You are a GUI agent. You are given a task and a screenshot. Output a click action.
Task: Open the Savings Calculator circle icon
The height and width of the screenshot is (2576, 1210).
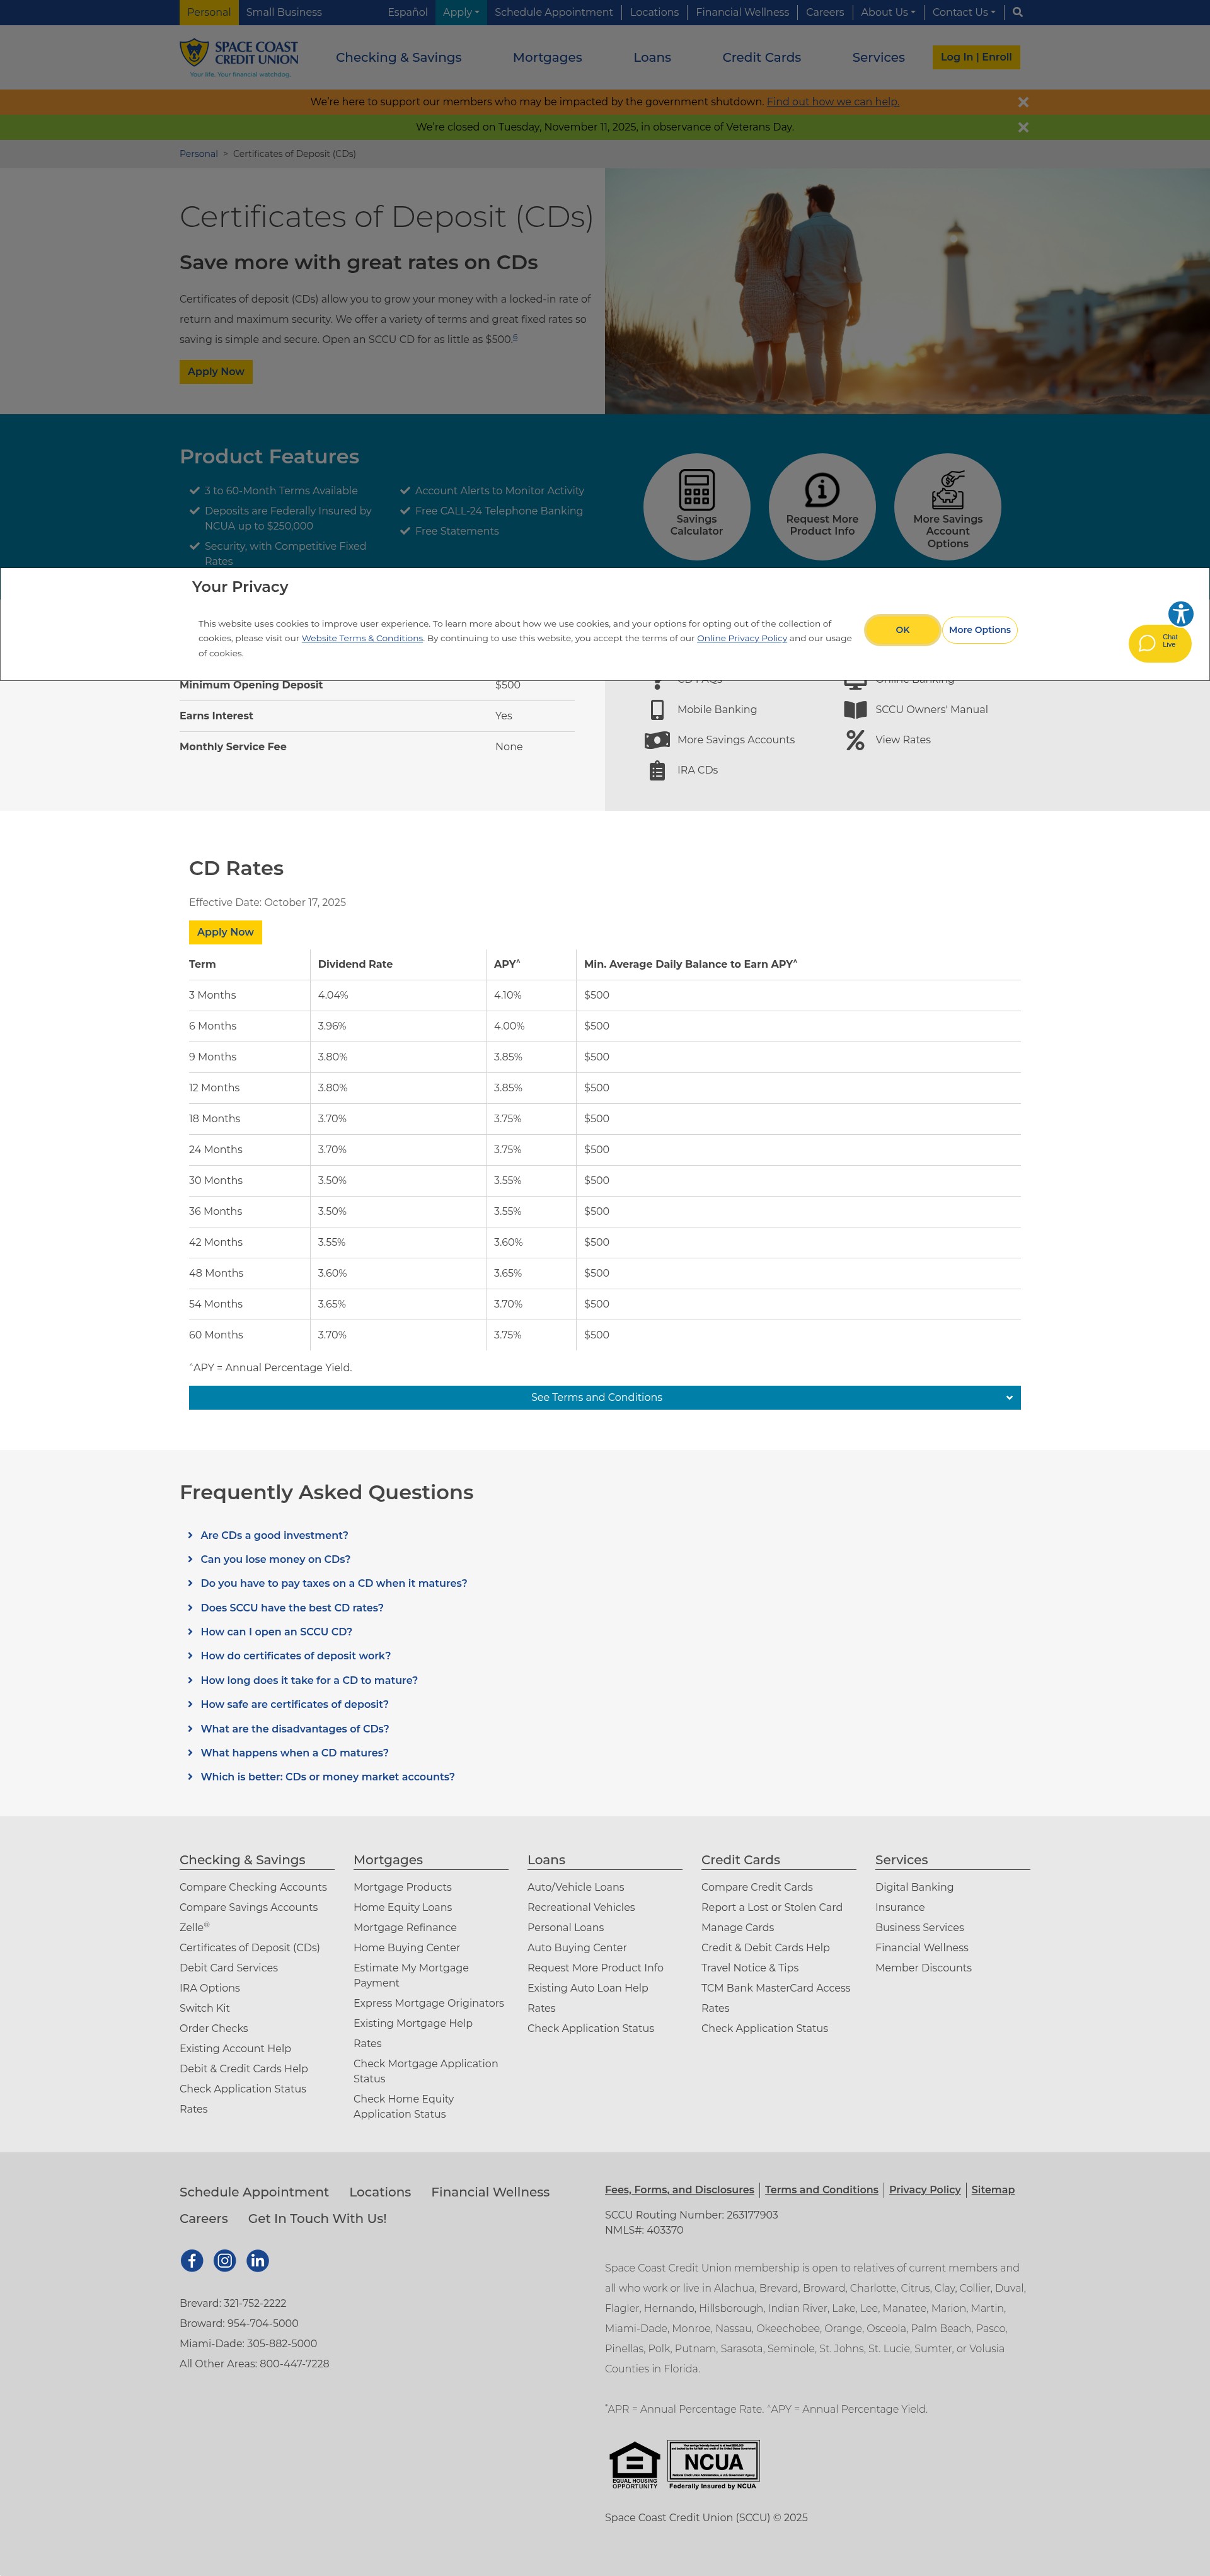click(697, 506)
